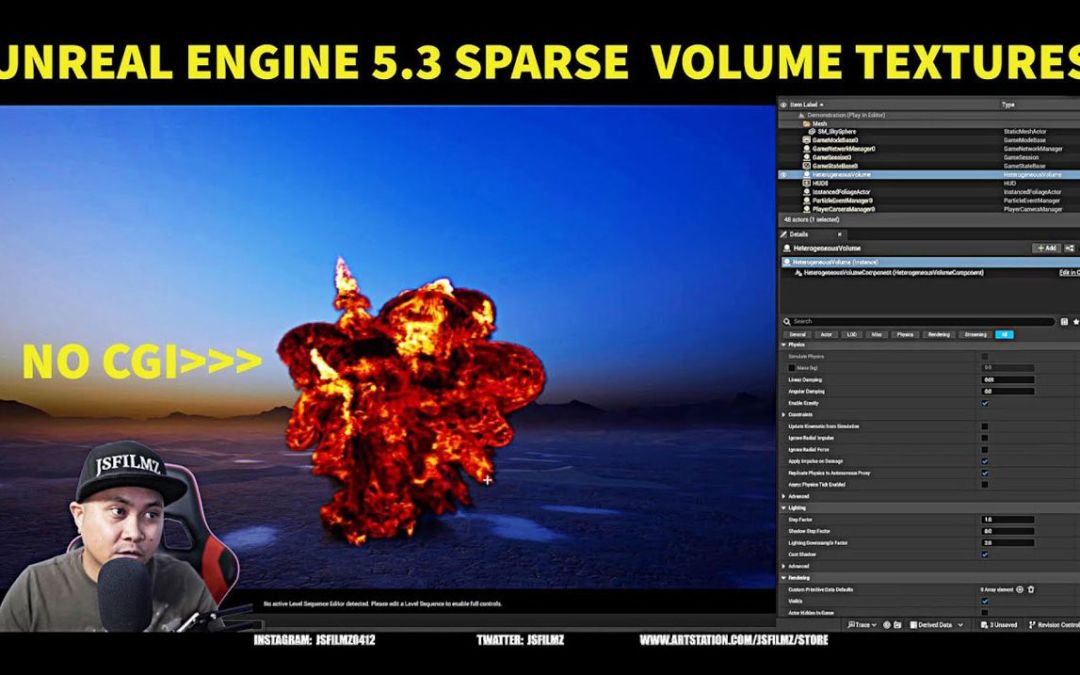Image resolution: width=1080 pixels, height=675 pixels.
Task: Click the Angular Damping value field
Action: [1008, 391]
